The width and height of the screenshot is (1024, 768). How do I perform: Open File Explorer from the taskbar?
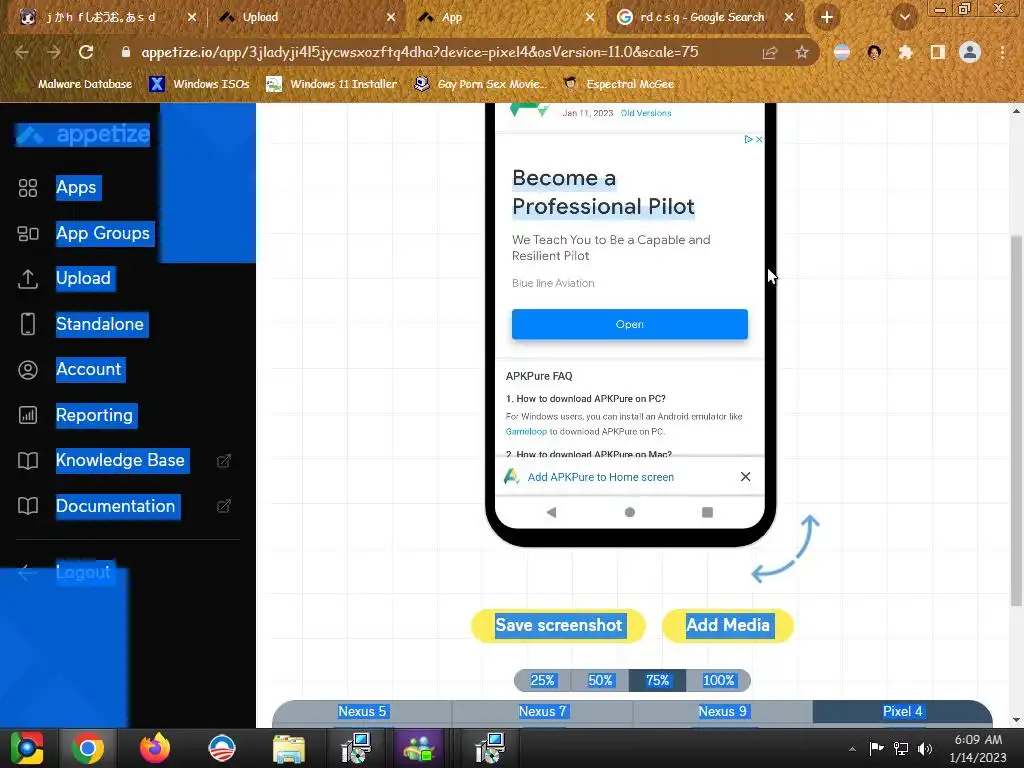(288, 748)
